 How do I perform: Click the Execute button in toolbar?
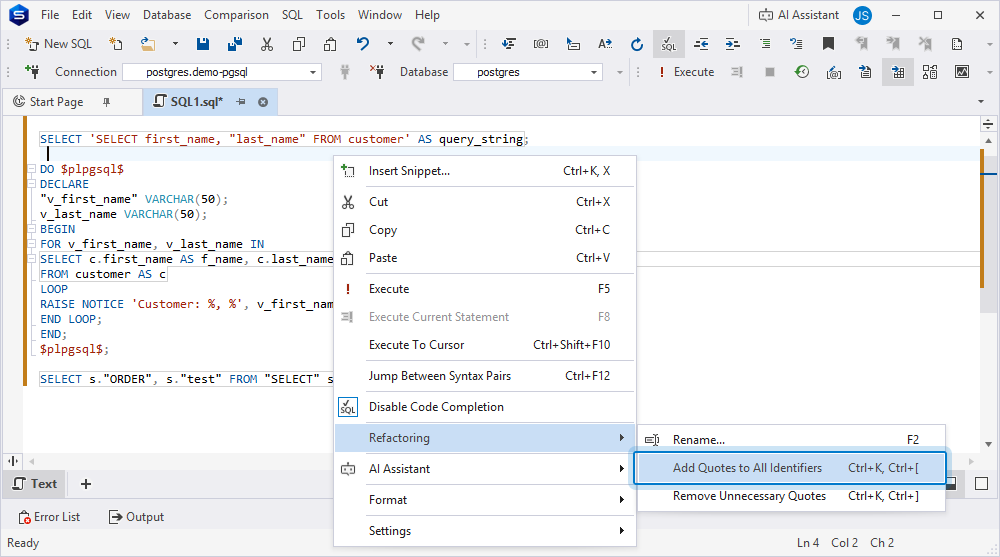point(686,72)
